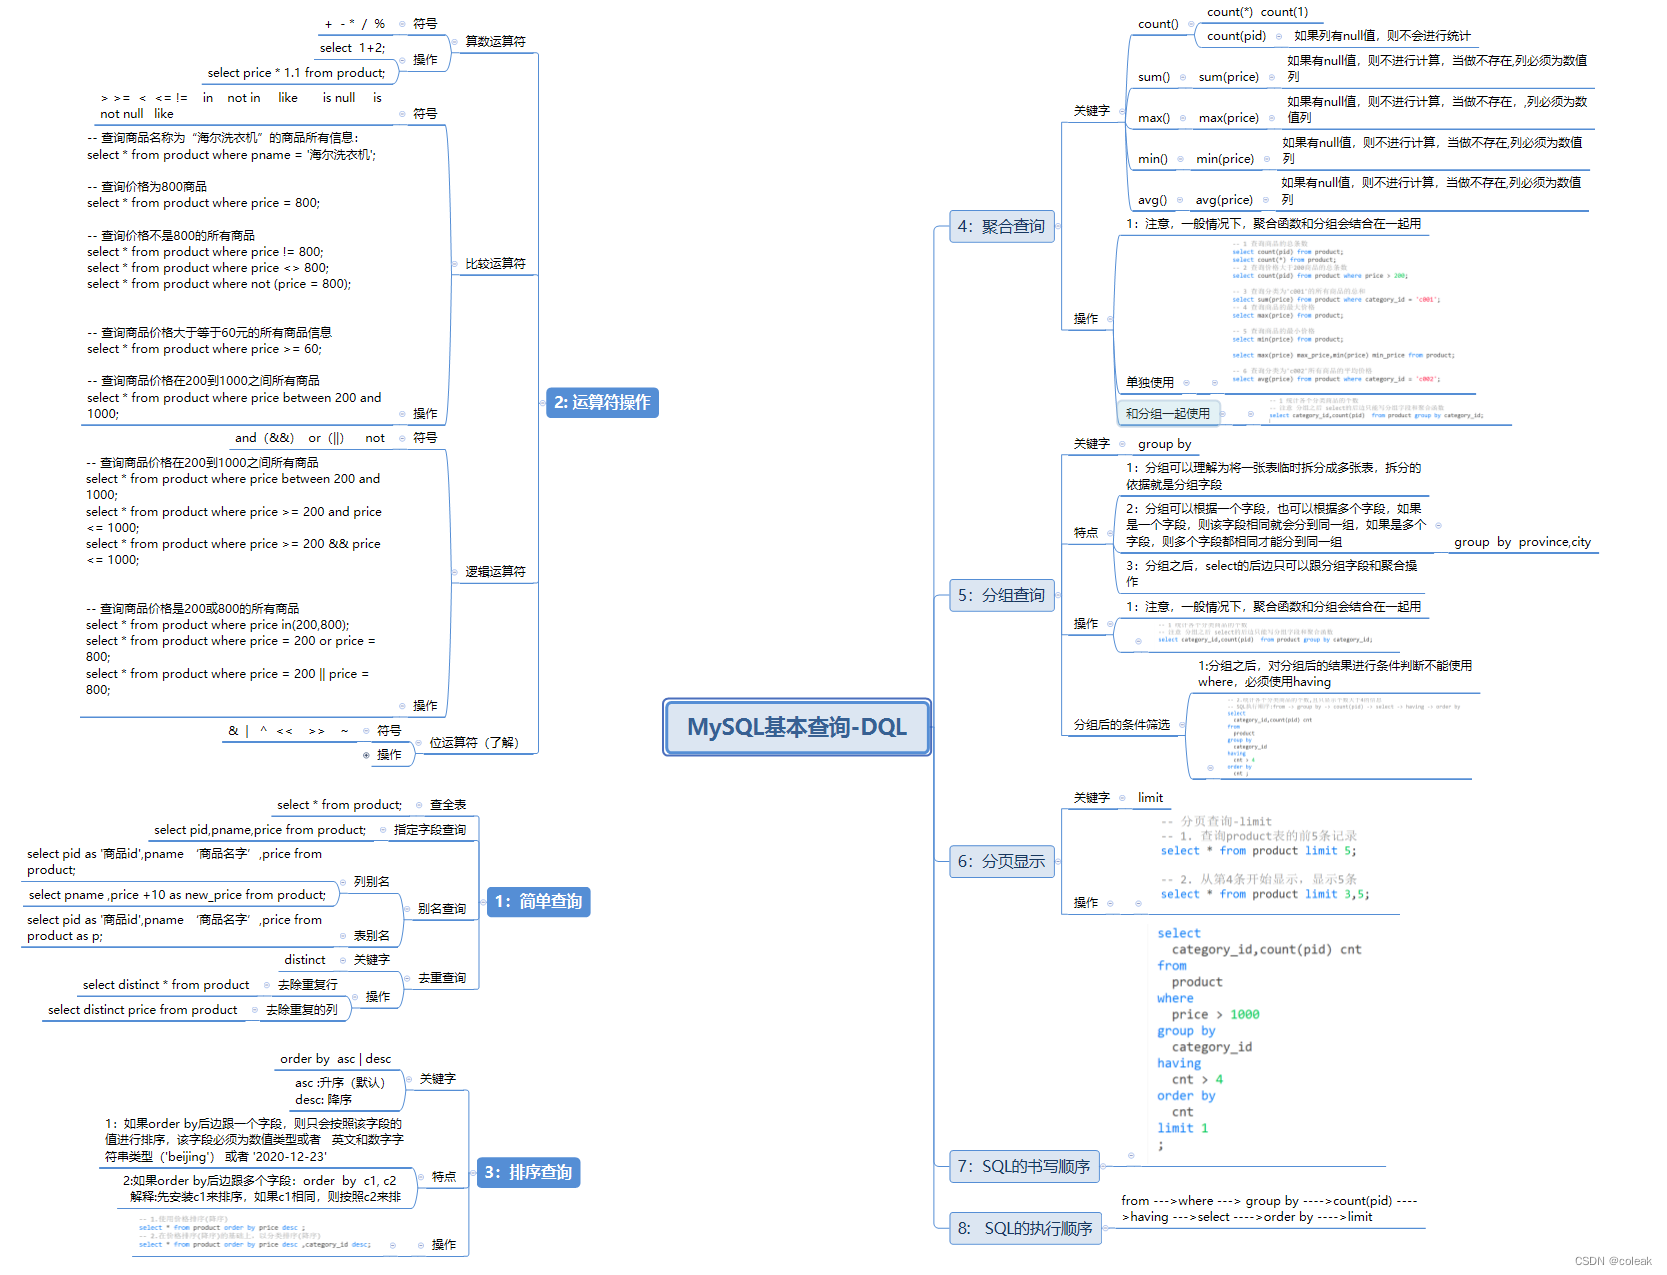Collapse circle after max(price) node
The width and height of the screenshot is (1667, 1275).
[x=1272, y=118]
